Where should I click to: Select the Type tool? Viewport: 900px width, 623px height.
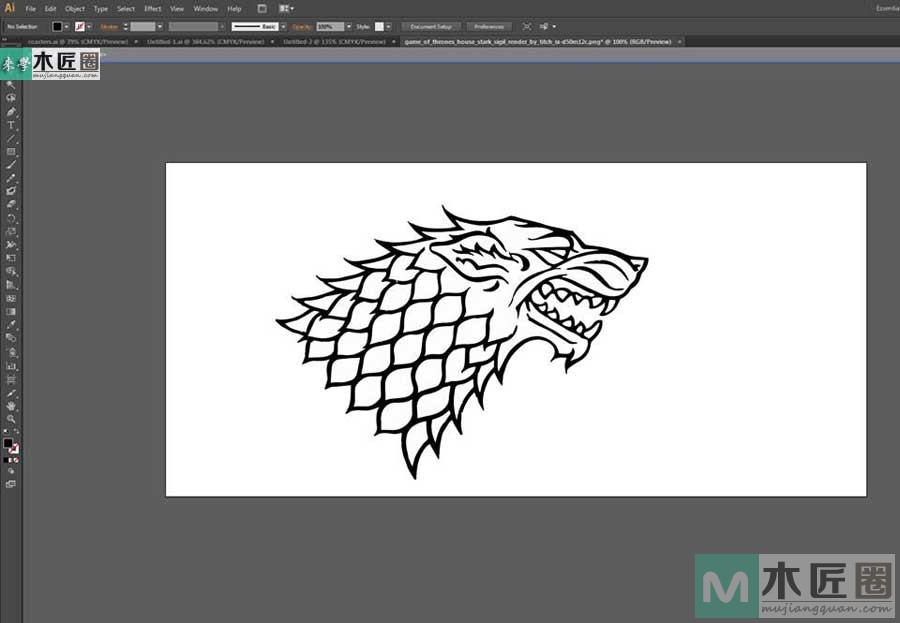pos(11,125)
